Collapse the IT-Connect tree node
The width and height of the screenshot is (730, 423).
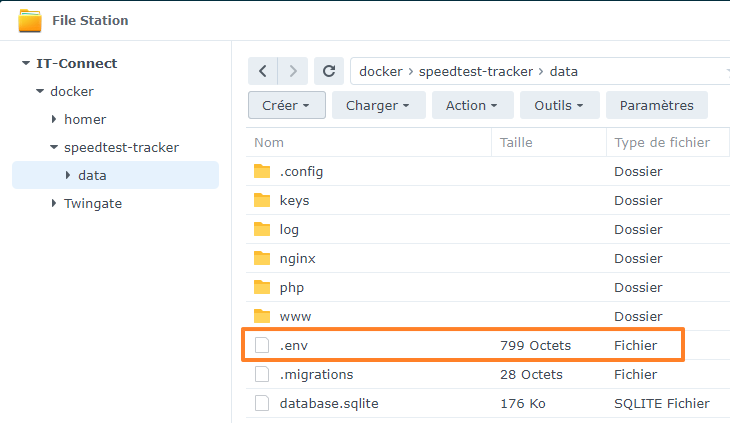coord(26,63)
